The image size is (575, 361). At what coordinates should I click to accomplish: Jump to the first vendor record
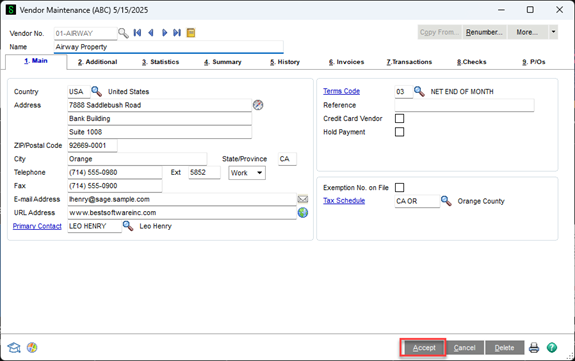pyautogui.click(x=137, y=33)
